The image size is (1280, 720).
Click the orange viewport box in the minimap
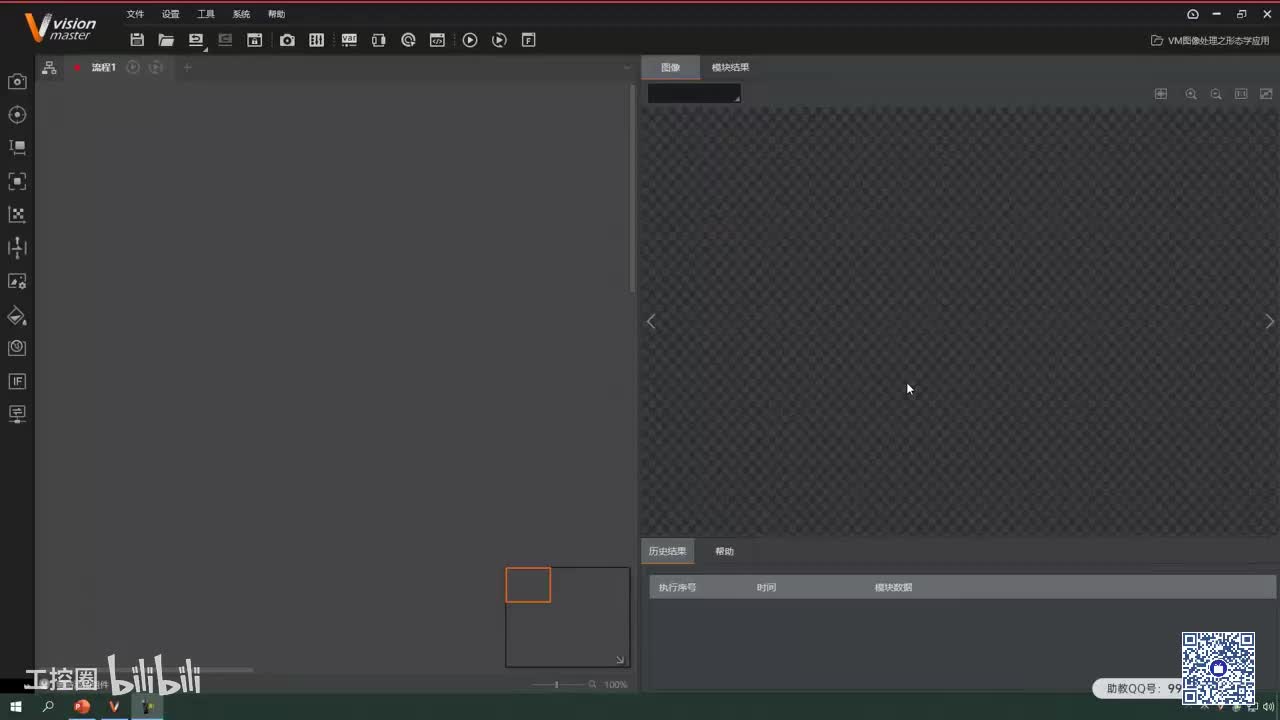(528, 585)
